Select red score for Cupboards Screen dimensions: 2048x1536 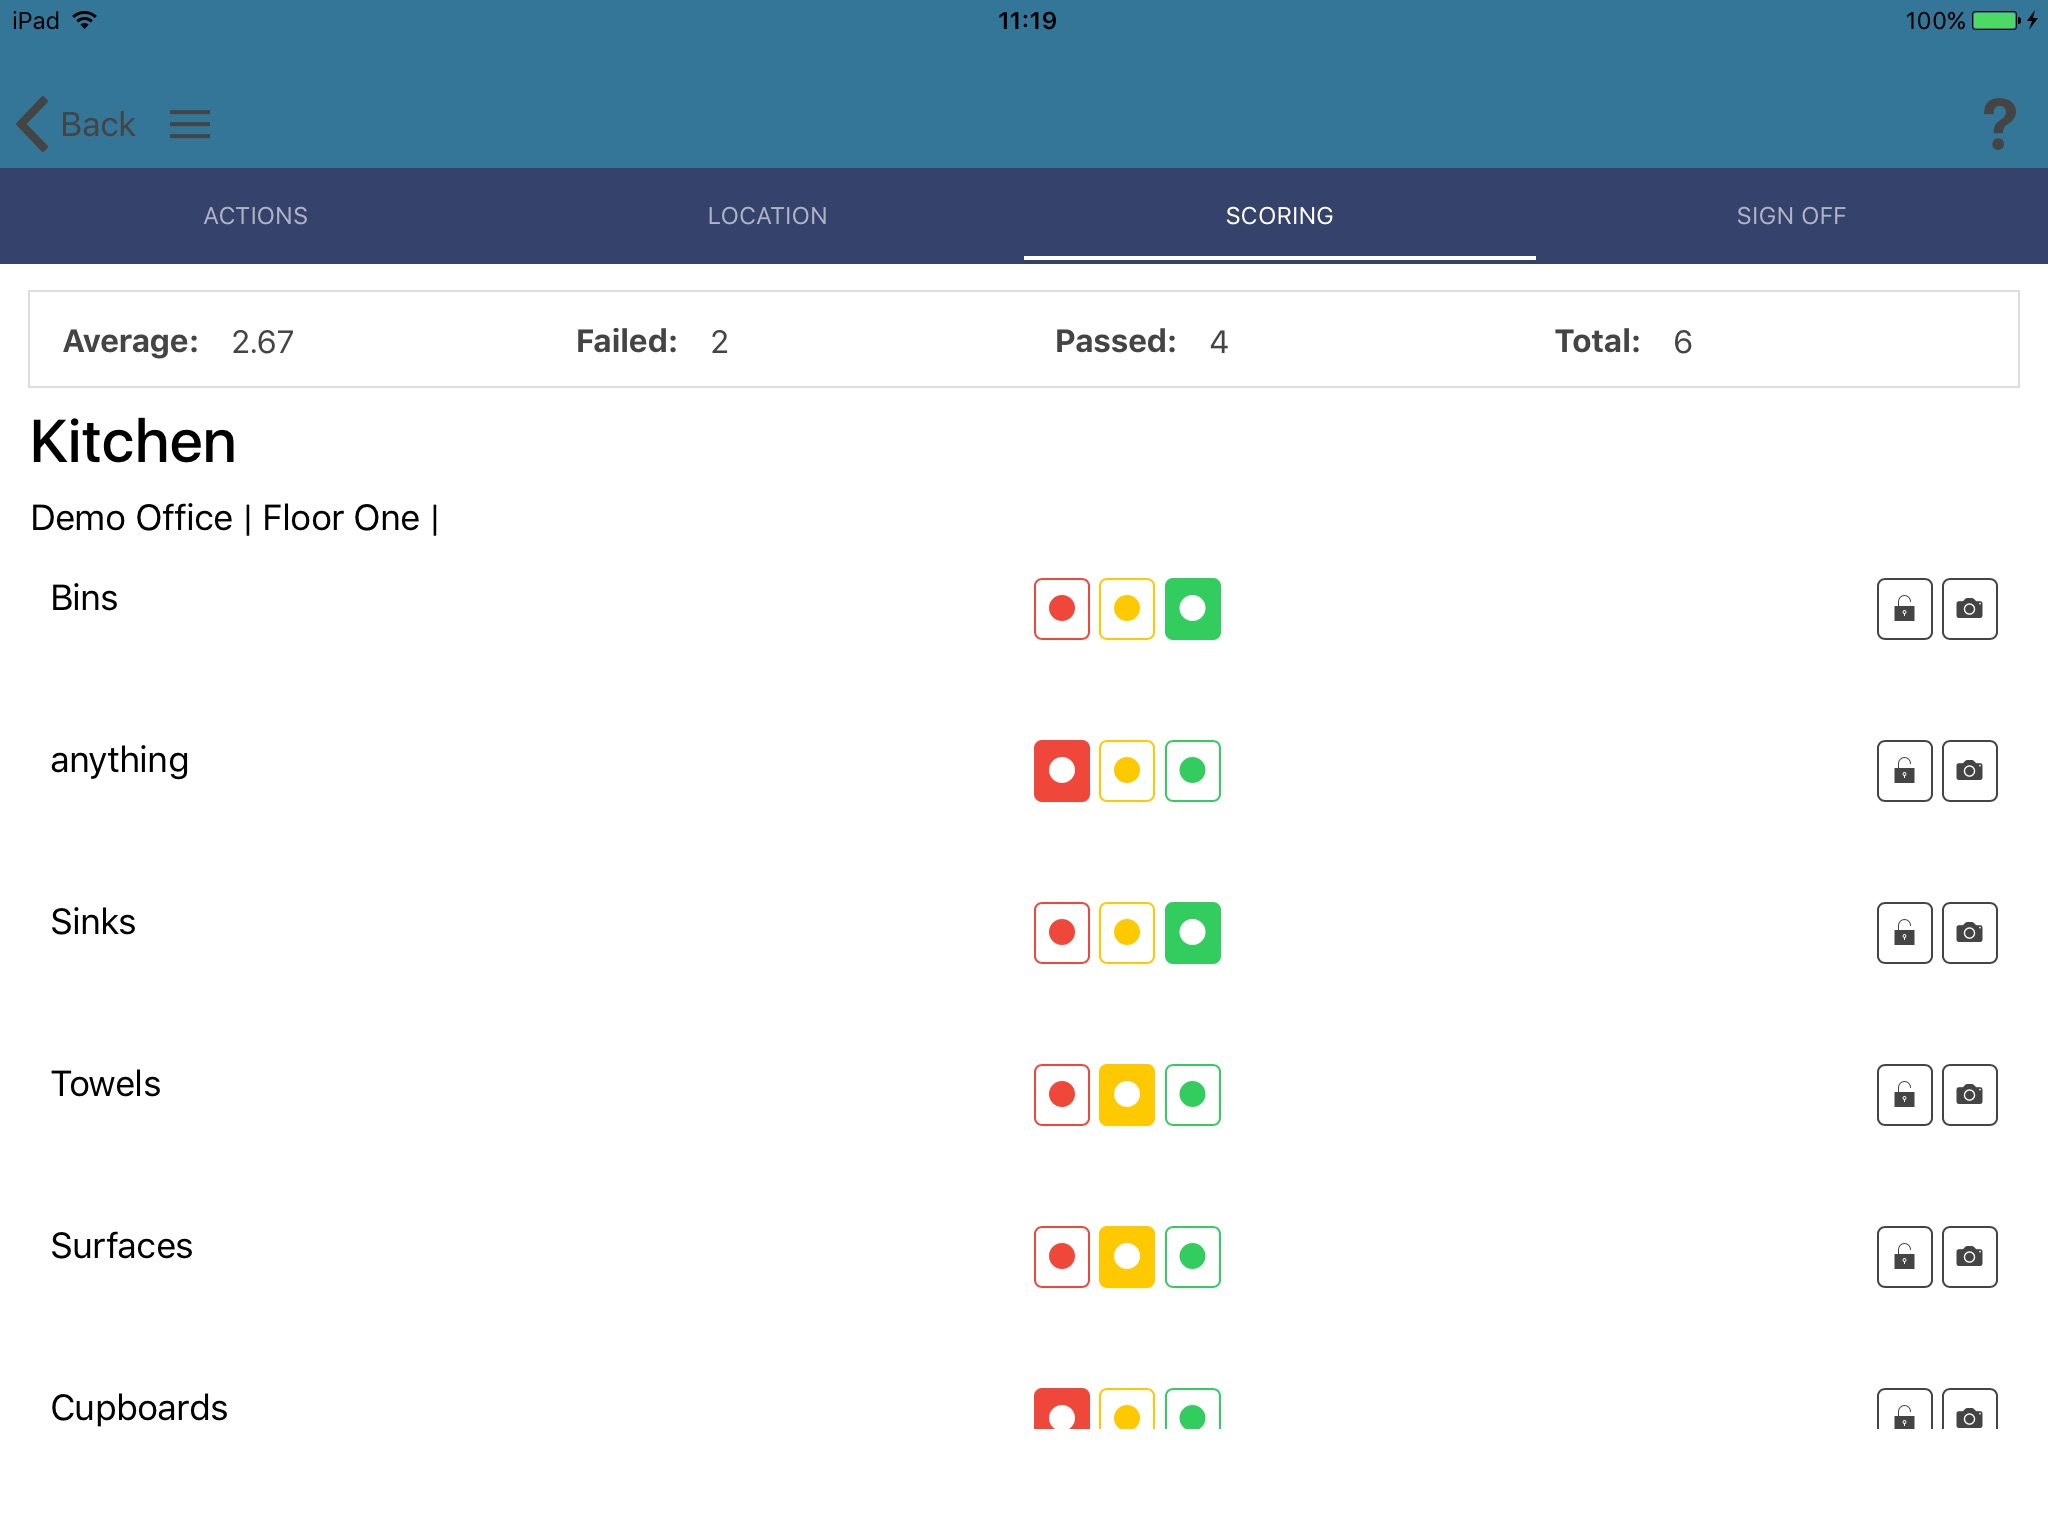1062,1409
